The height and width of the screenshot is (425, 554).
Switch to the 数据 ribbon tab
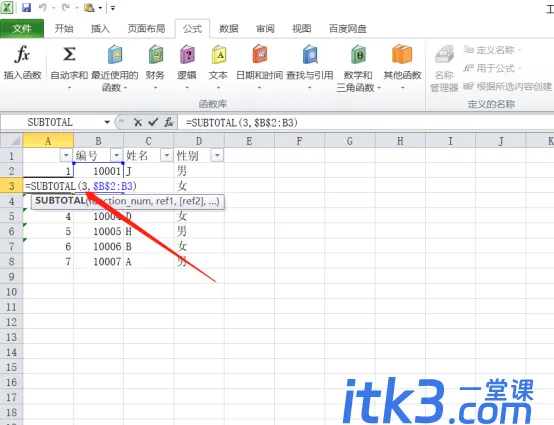pyautogui.click(x=229, y=29)
